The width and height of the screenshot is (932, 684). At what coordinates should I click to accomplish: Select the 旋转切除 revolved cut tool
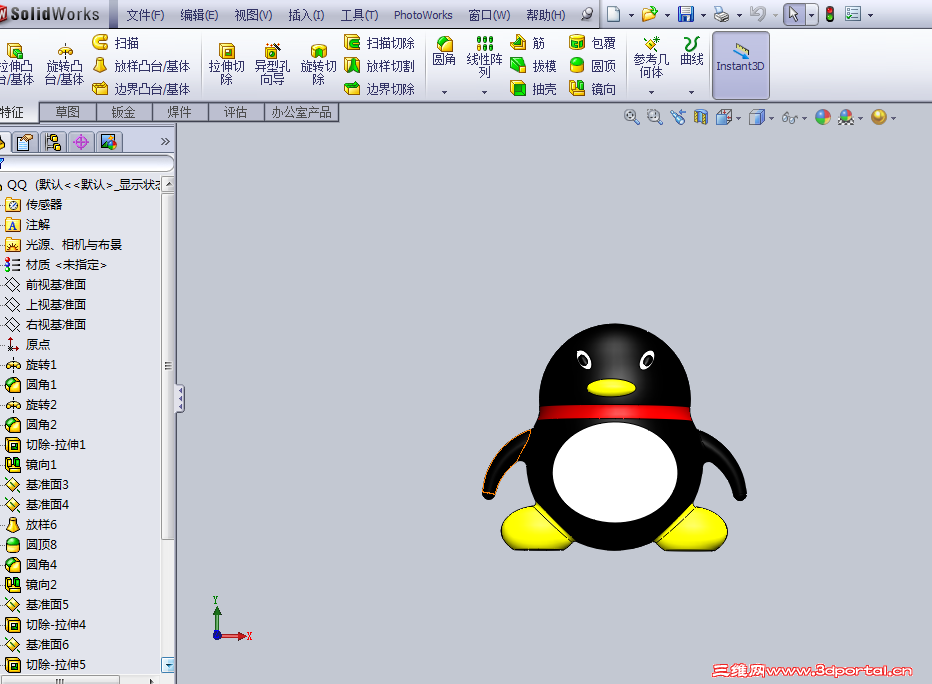(319, 64)
